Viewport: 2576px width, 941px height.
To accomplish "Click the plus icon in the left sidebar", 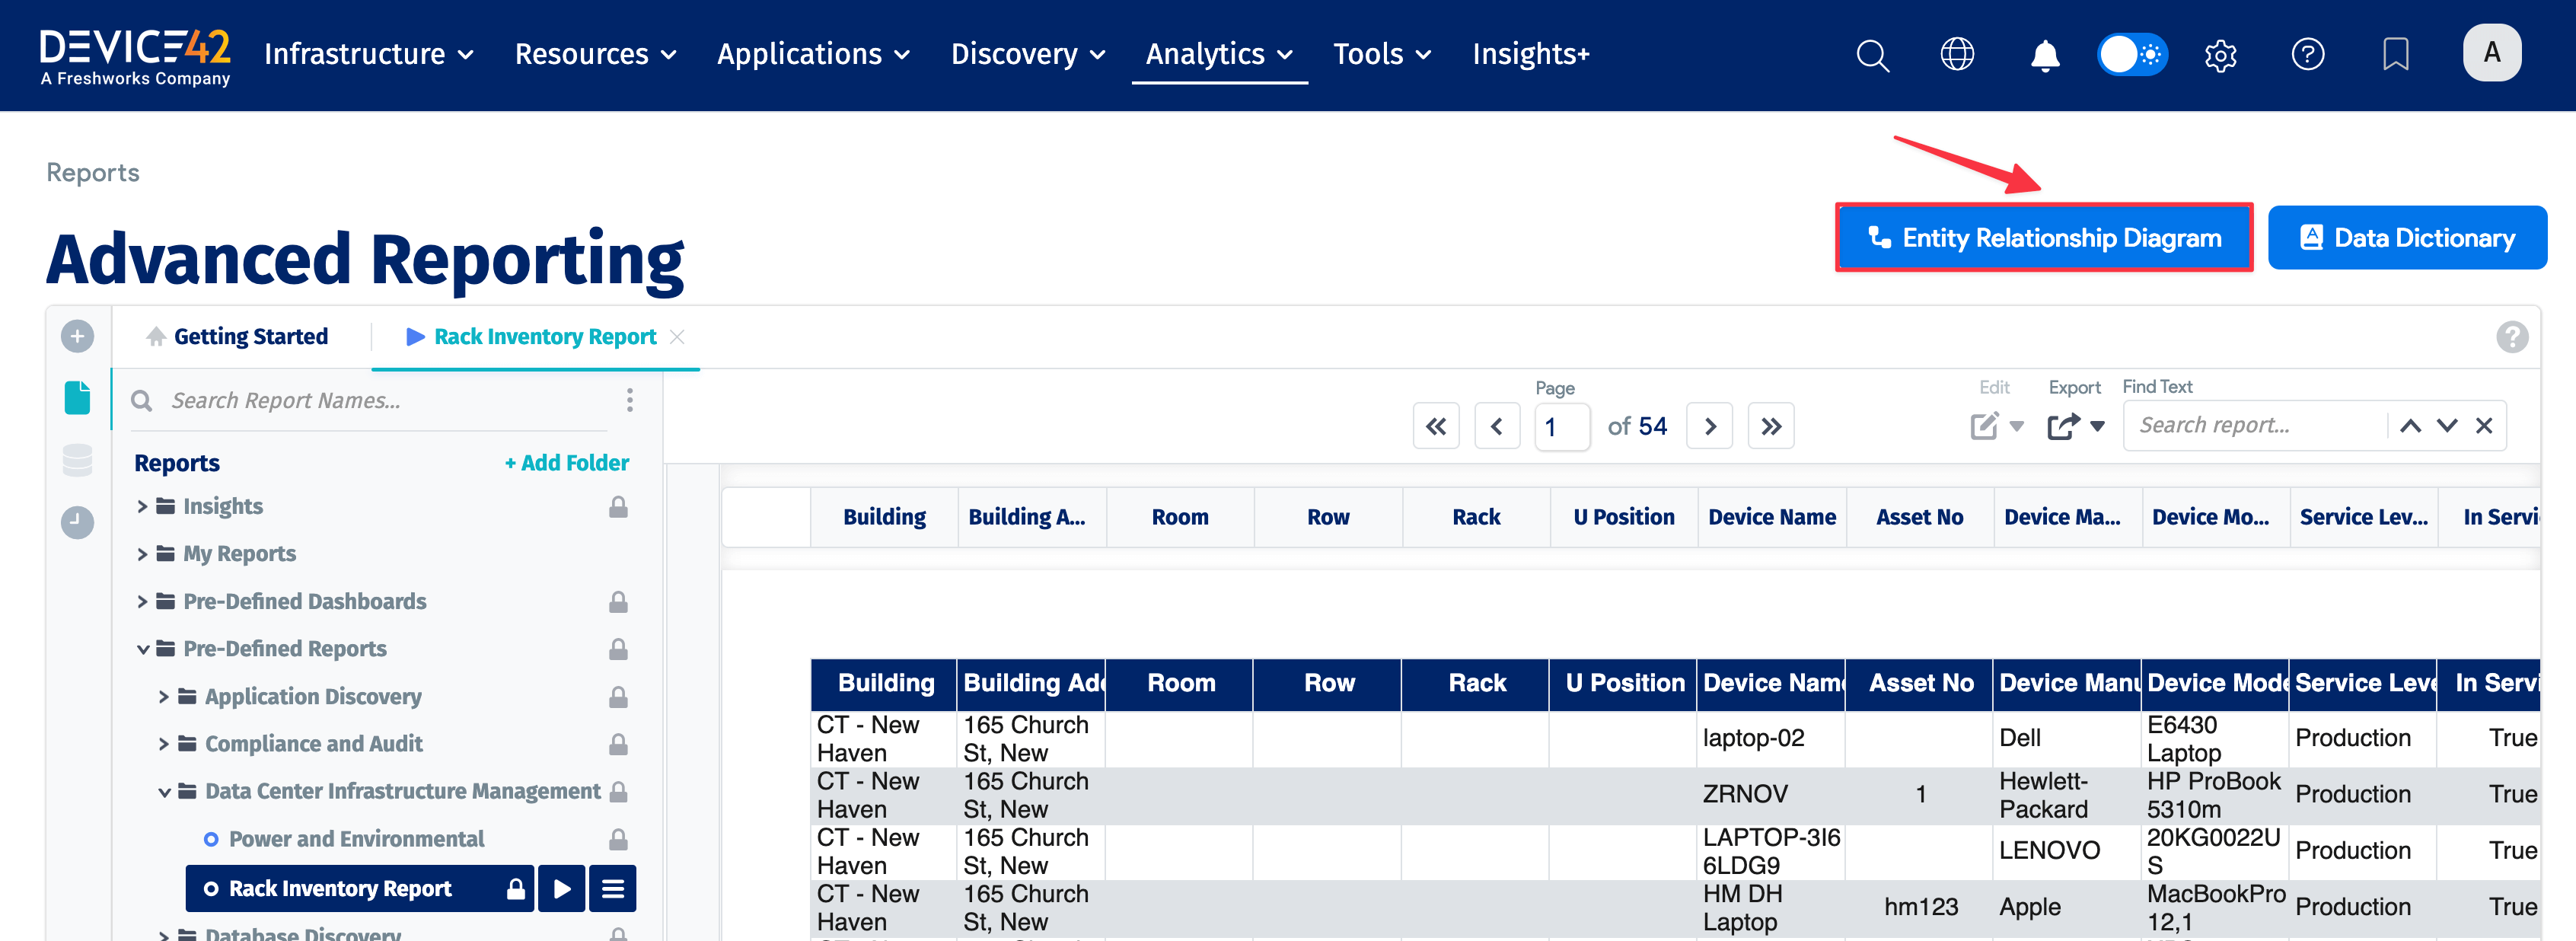I will tap(77, 336).
